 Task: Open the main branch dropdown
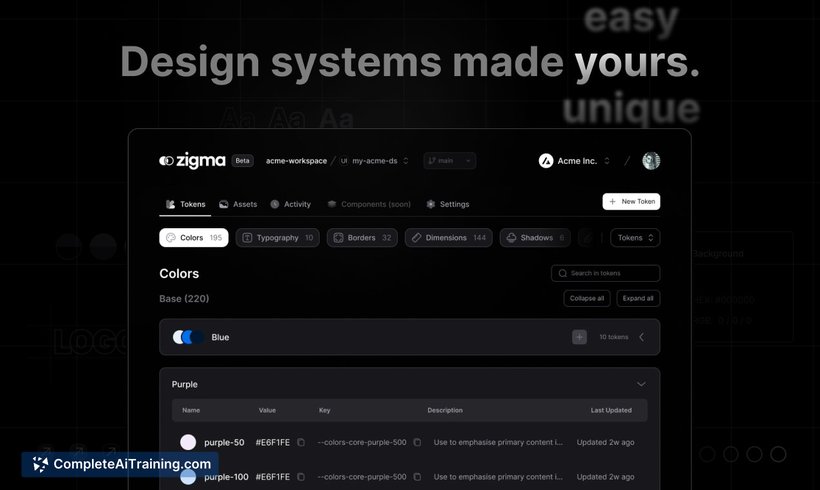click(449, 161)
